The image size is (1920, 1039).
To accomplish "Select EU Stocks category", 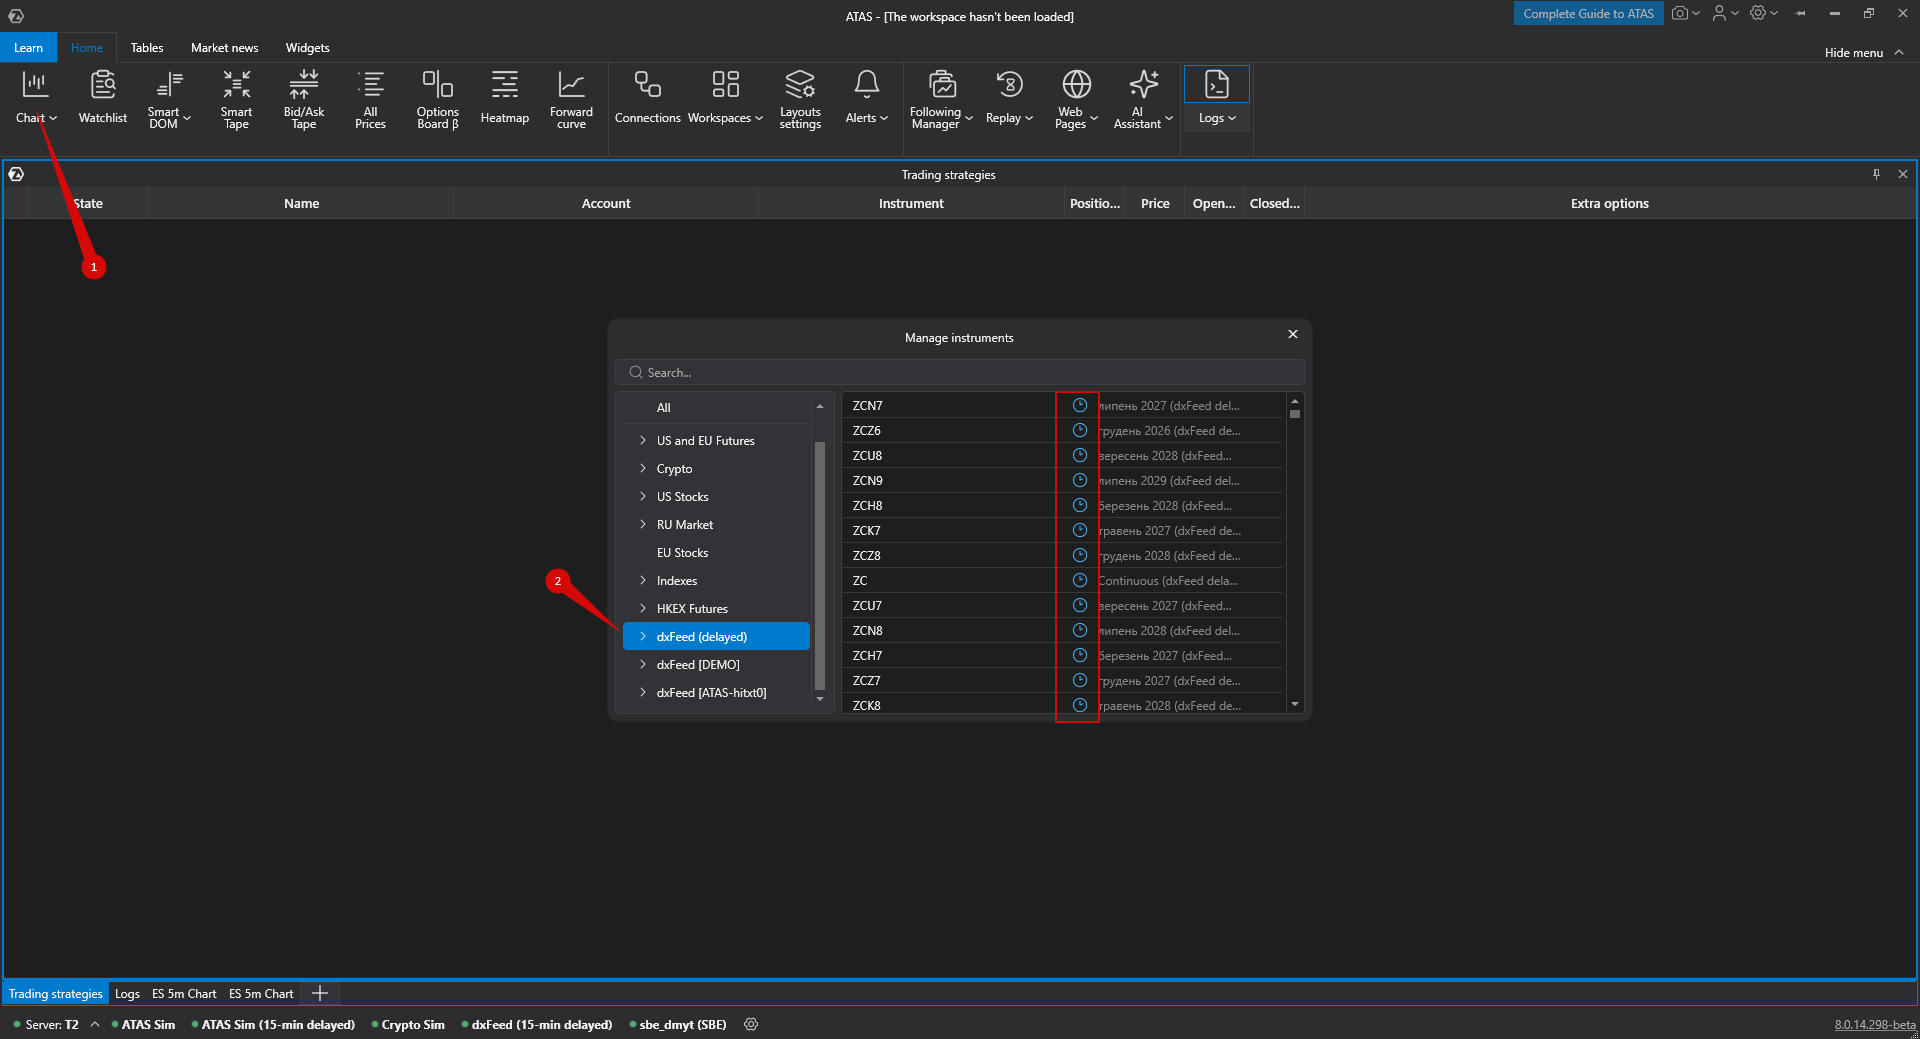I will click(682, 552).
